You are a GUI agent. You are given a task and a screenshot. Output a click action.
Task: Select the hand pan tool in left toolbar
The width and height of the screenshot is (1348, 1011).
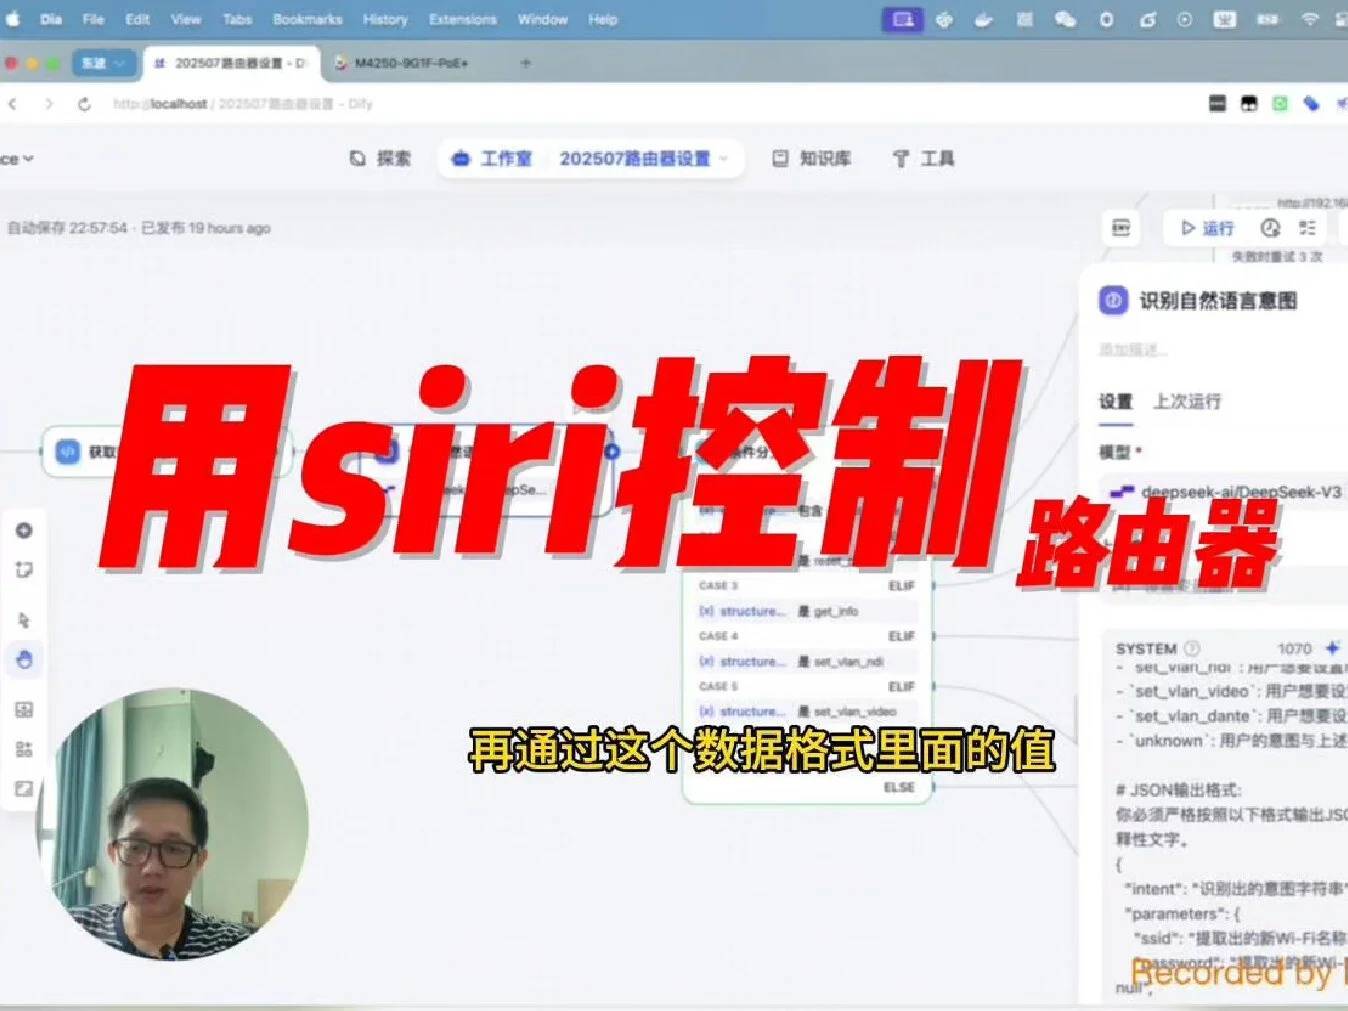click(24, 660)
